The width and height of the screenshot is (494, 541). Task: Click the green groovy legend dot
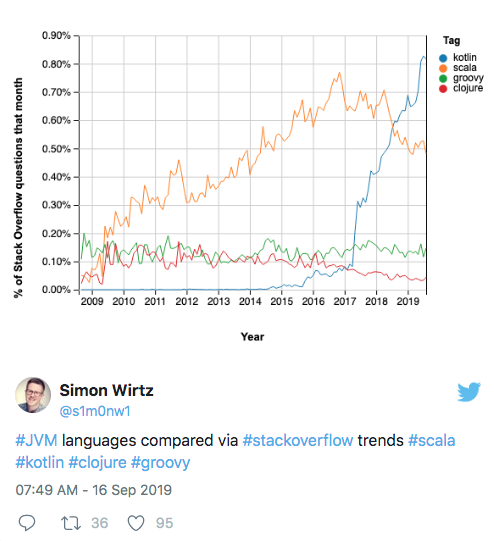tap(443, 78)
